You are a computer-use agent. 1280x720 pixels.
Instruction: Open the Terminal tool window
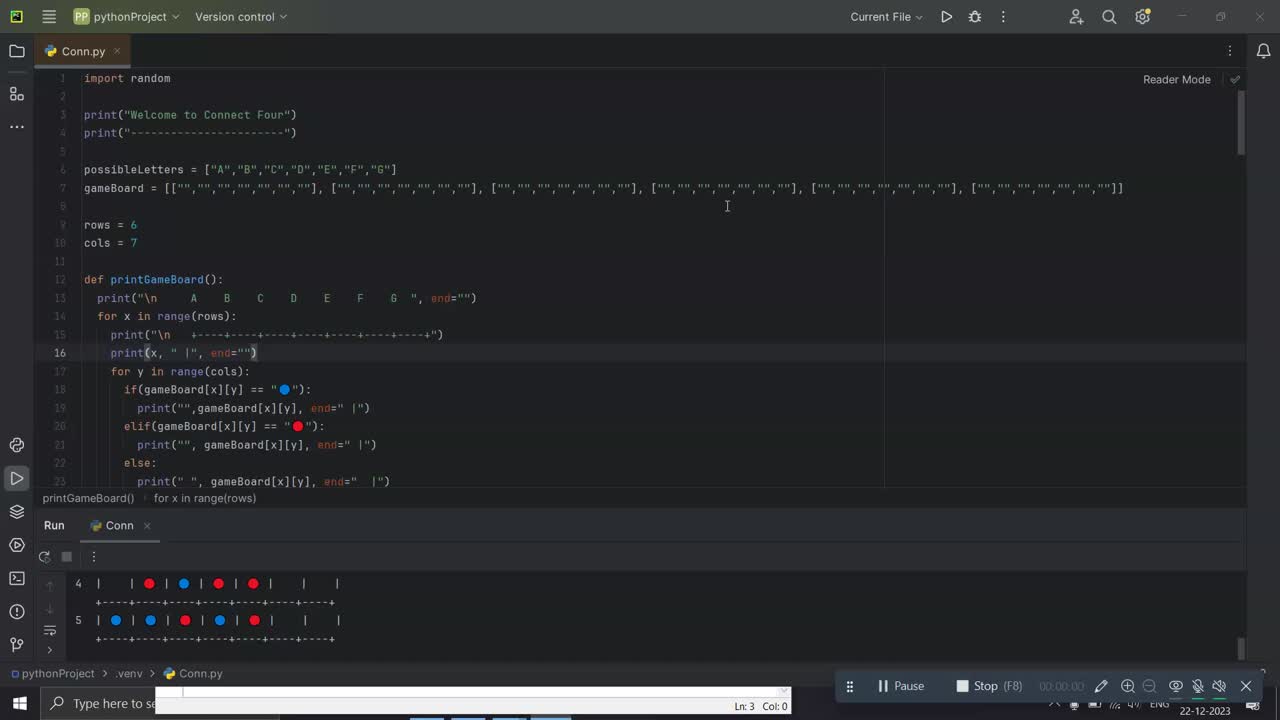click(17, 578)
